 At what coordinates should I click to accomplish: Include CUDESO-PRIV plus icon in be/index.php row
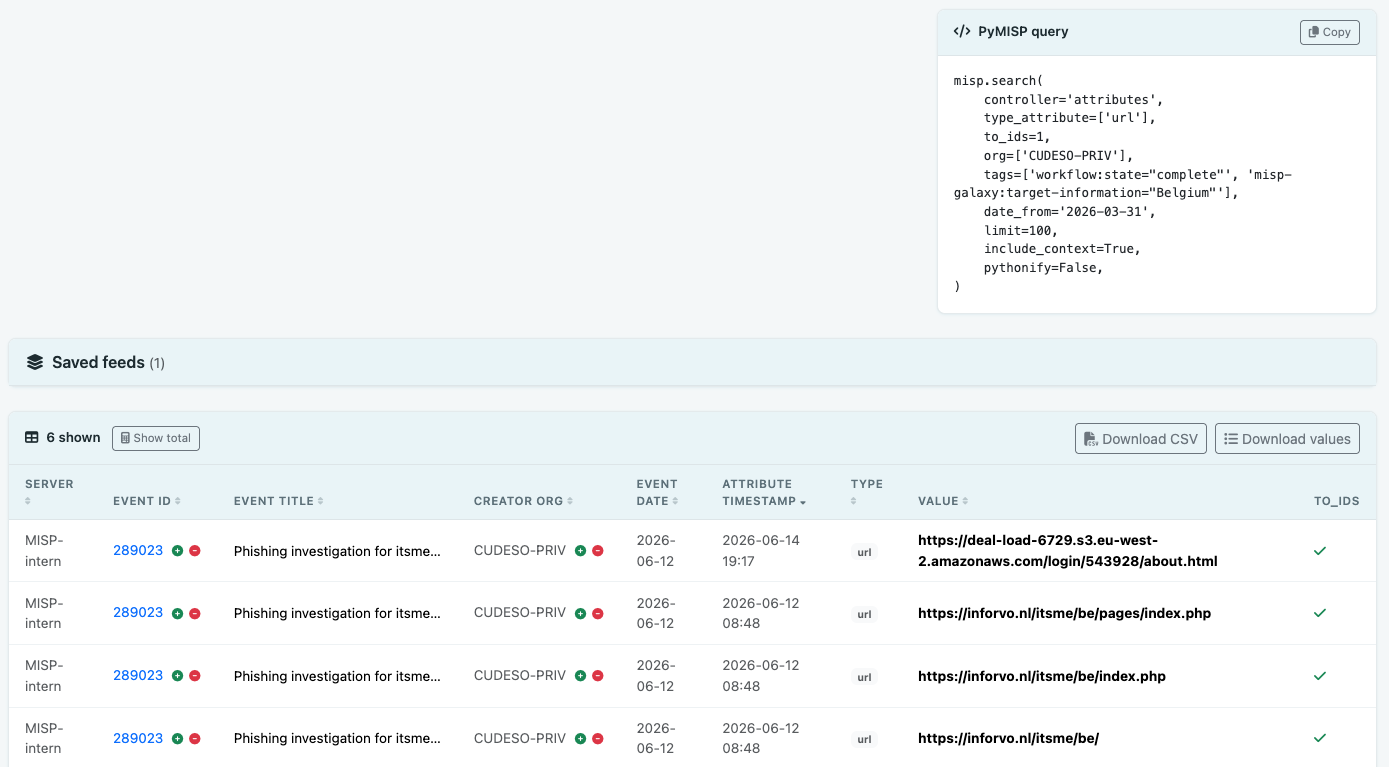click(580, 676)
